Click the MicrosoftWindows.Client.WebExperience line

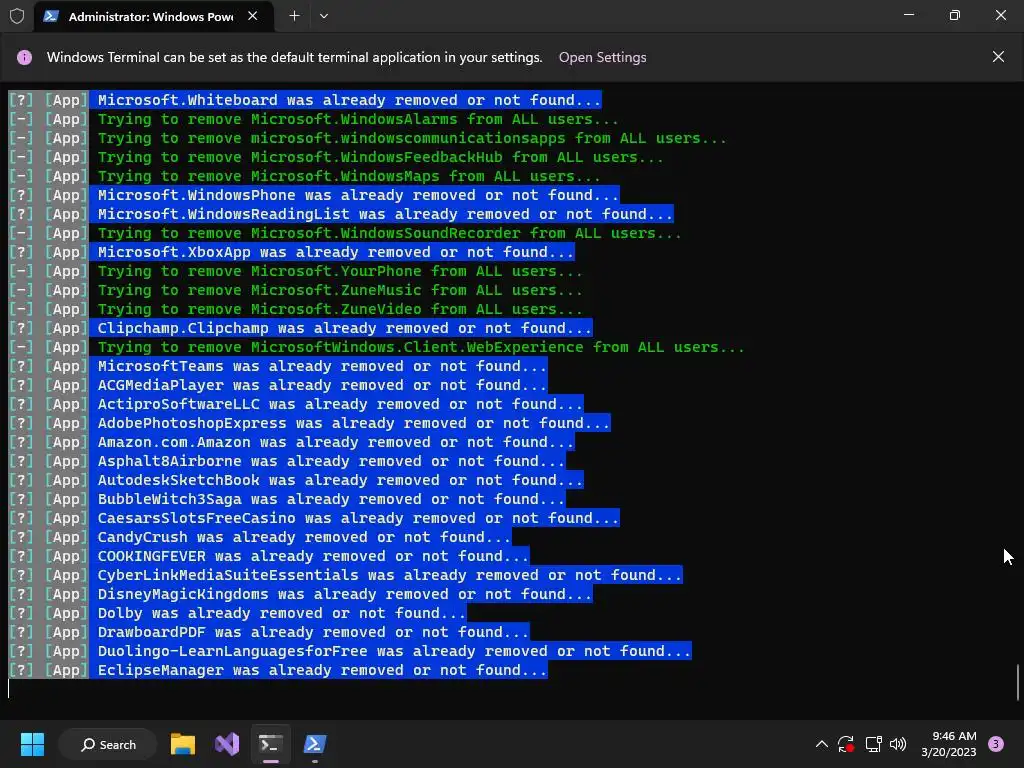pos(376,347)
